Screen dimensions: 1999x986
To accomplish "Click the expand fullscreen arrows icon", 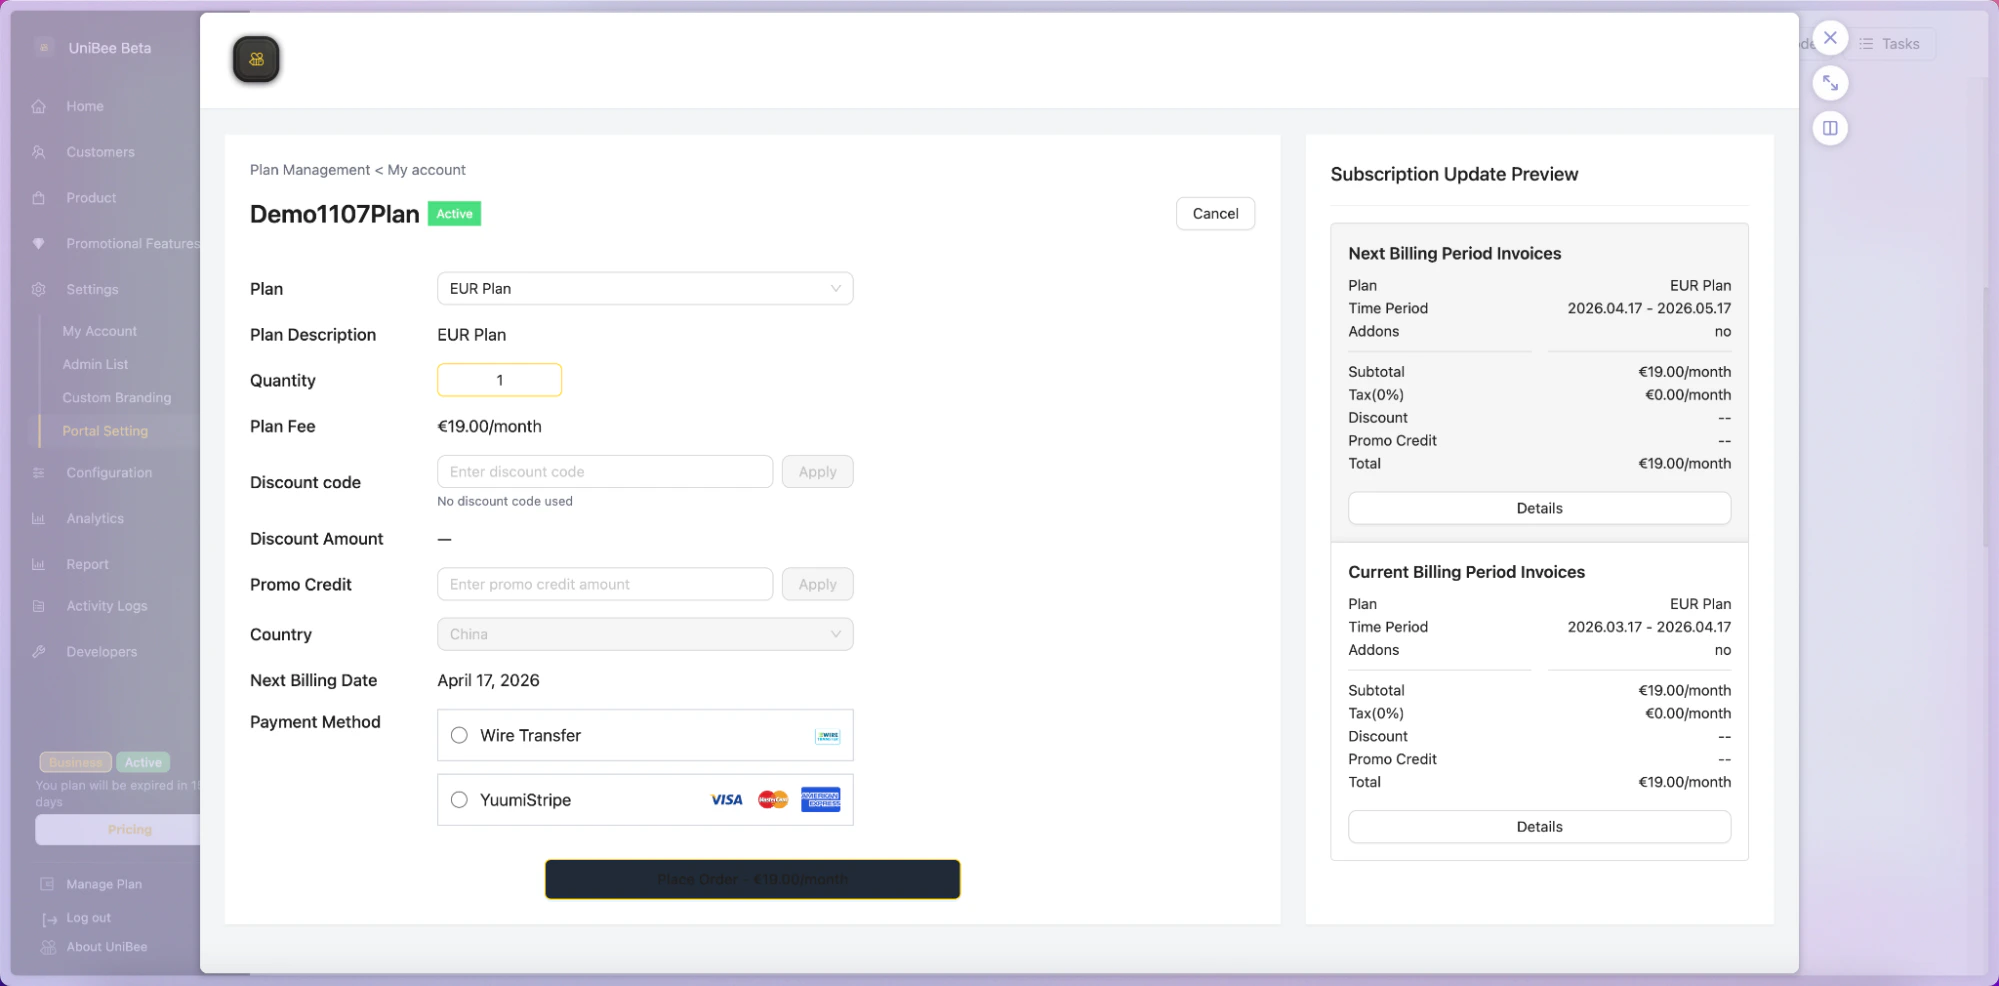I will [x=1830, y=83].
